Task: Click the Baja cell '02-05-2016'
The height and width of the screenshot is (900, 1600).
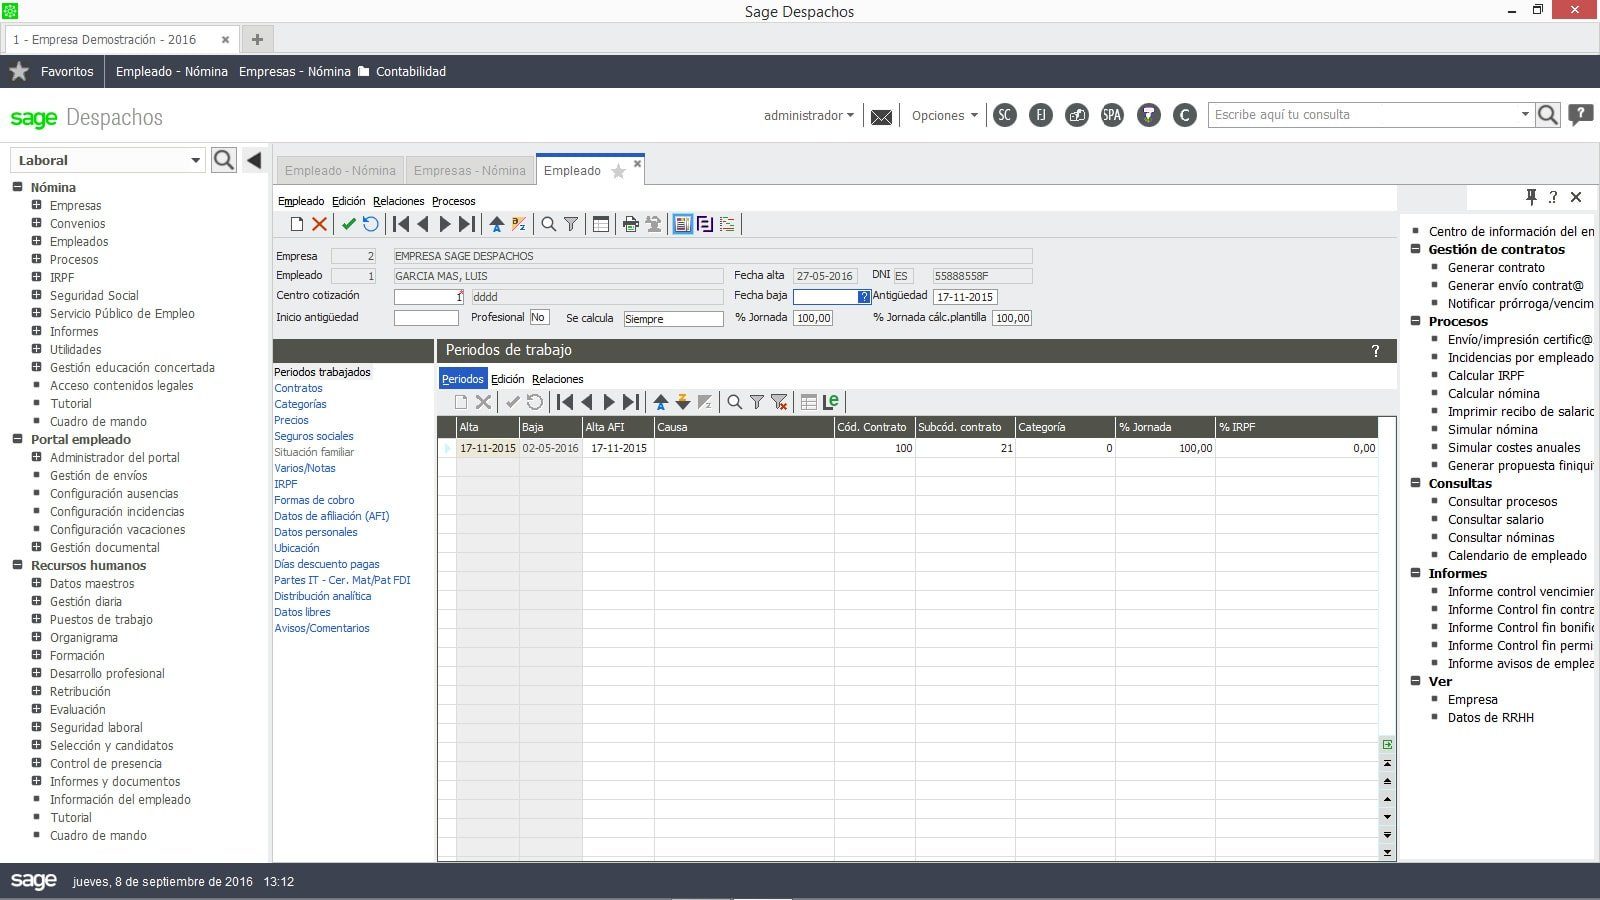Action: (x=550, y=448)
